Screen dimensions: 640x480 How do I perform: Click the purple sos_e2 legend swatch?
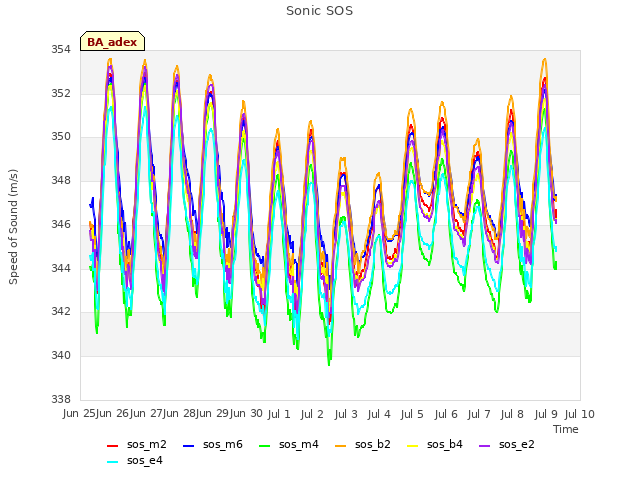484,446
